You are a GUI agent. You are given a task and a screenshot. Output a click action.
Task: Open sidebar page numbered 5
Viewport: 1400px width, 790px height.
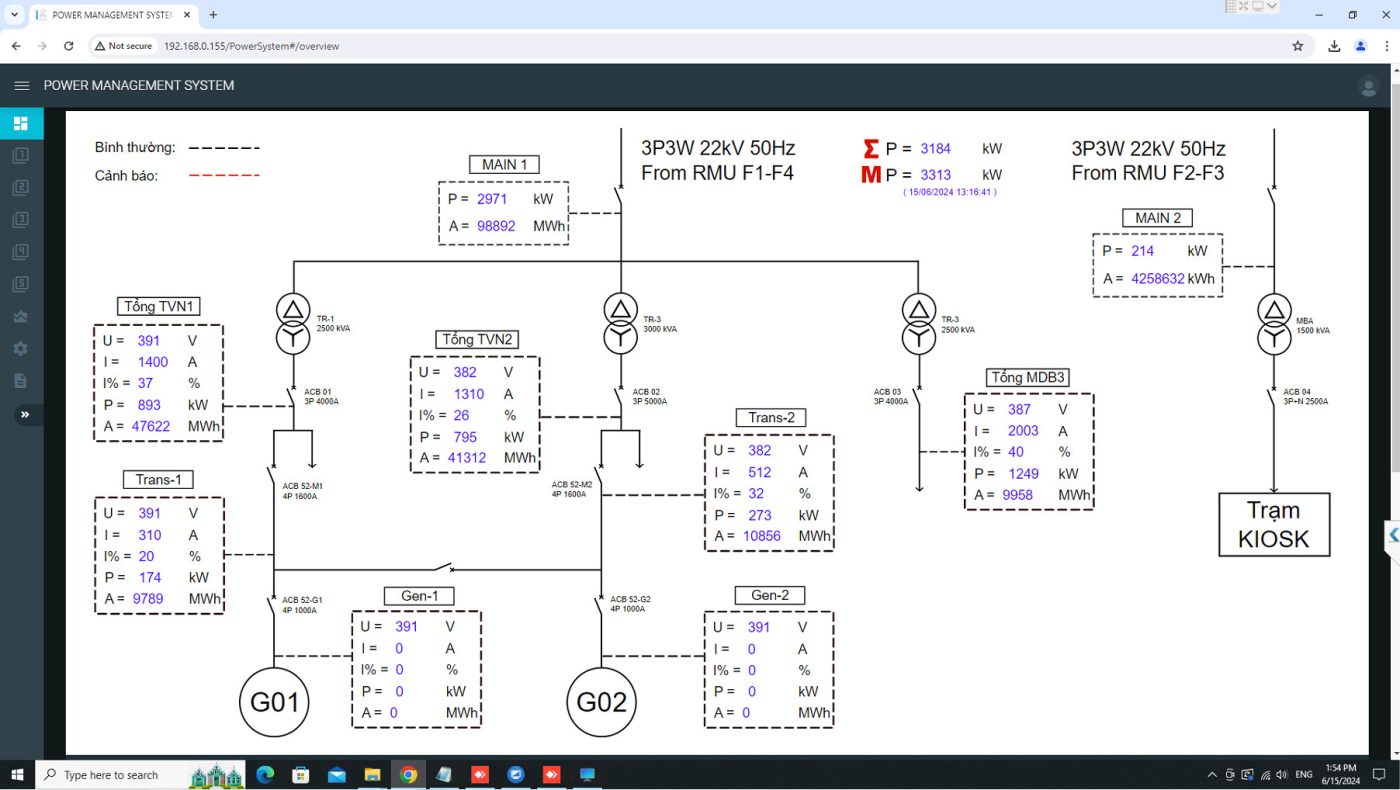(21, 284)
